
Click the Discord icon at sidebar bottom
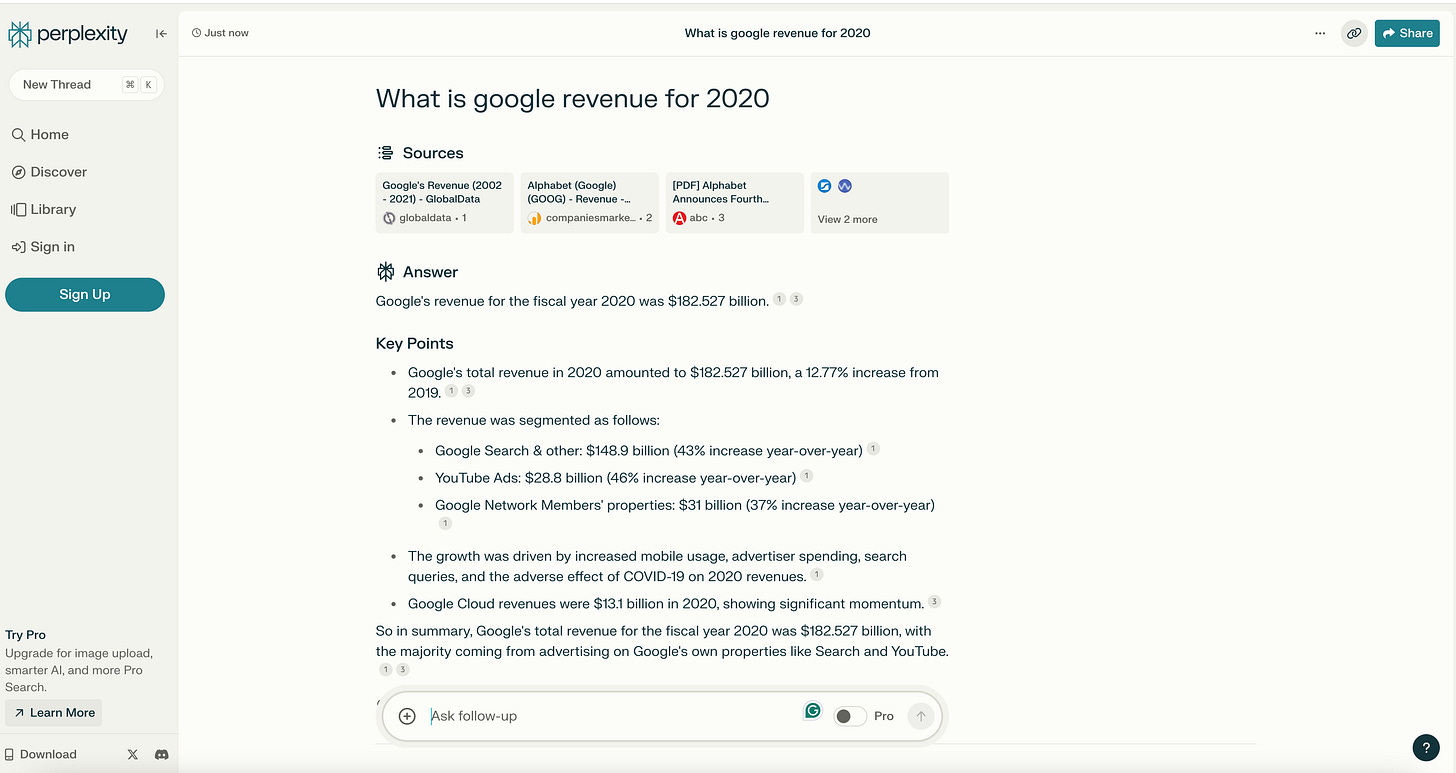pyautogui.click(x=161, y=754)
